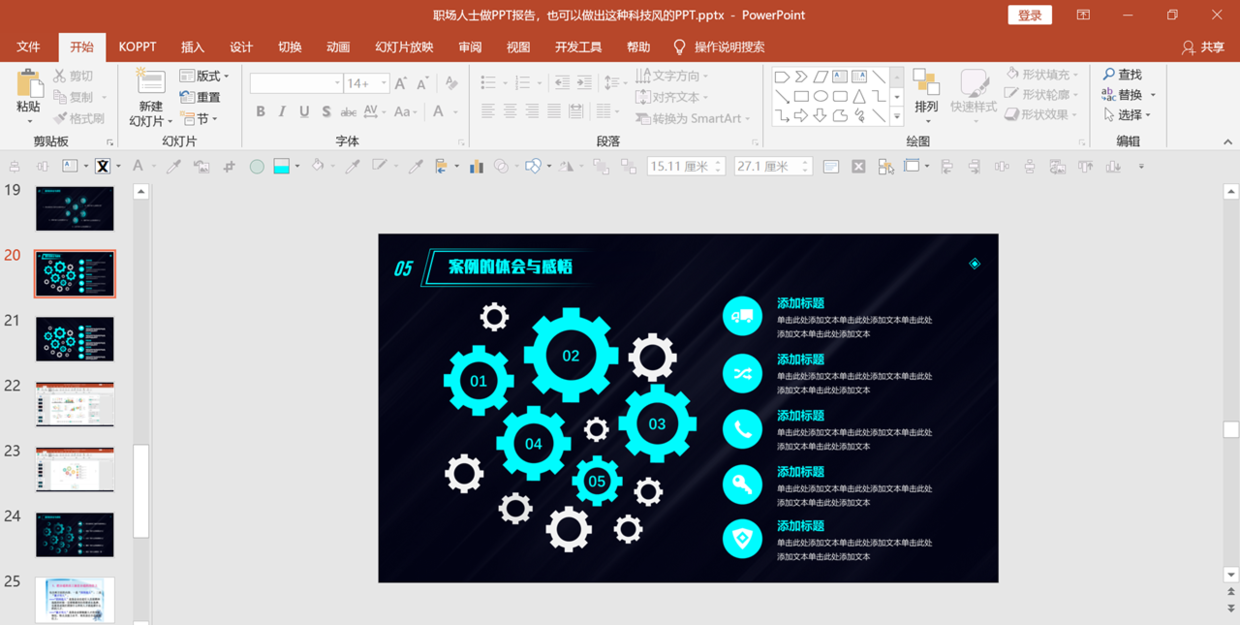Open the font name combo box
The image size is (1240, 625).
pyautogui.click(x=296, y=84)
